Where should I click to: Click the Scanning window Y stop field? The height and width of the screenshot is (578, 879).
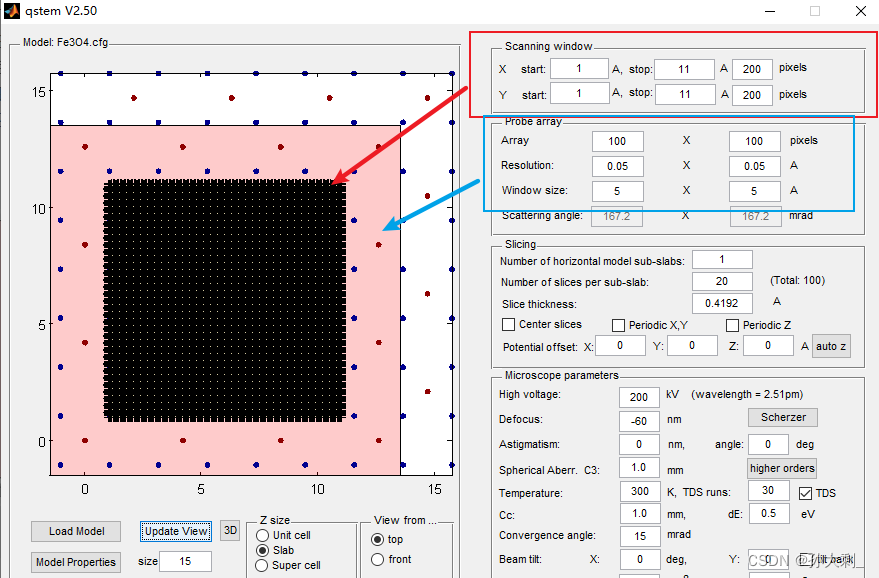[x=685, y=94]
